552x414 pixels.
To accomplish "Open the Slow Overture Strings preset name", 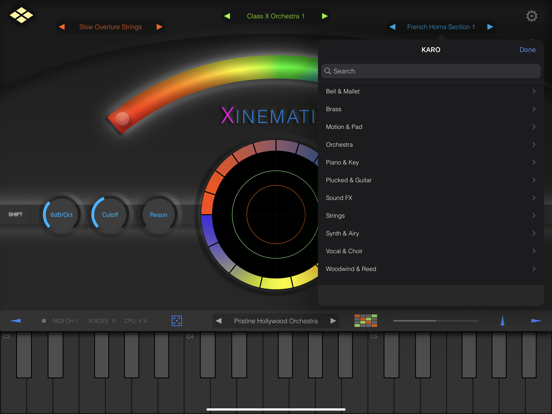I will [110, 27].
